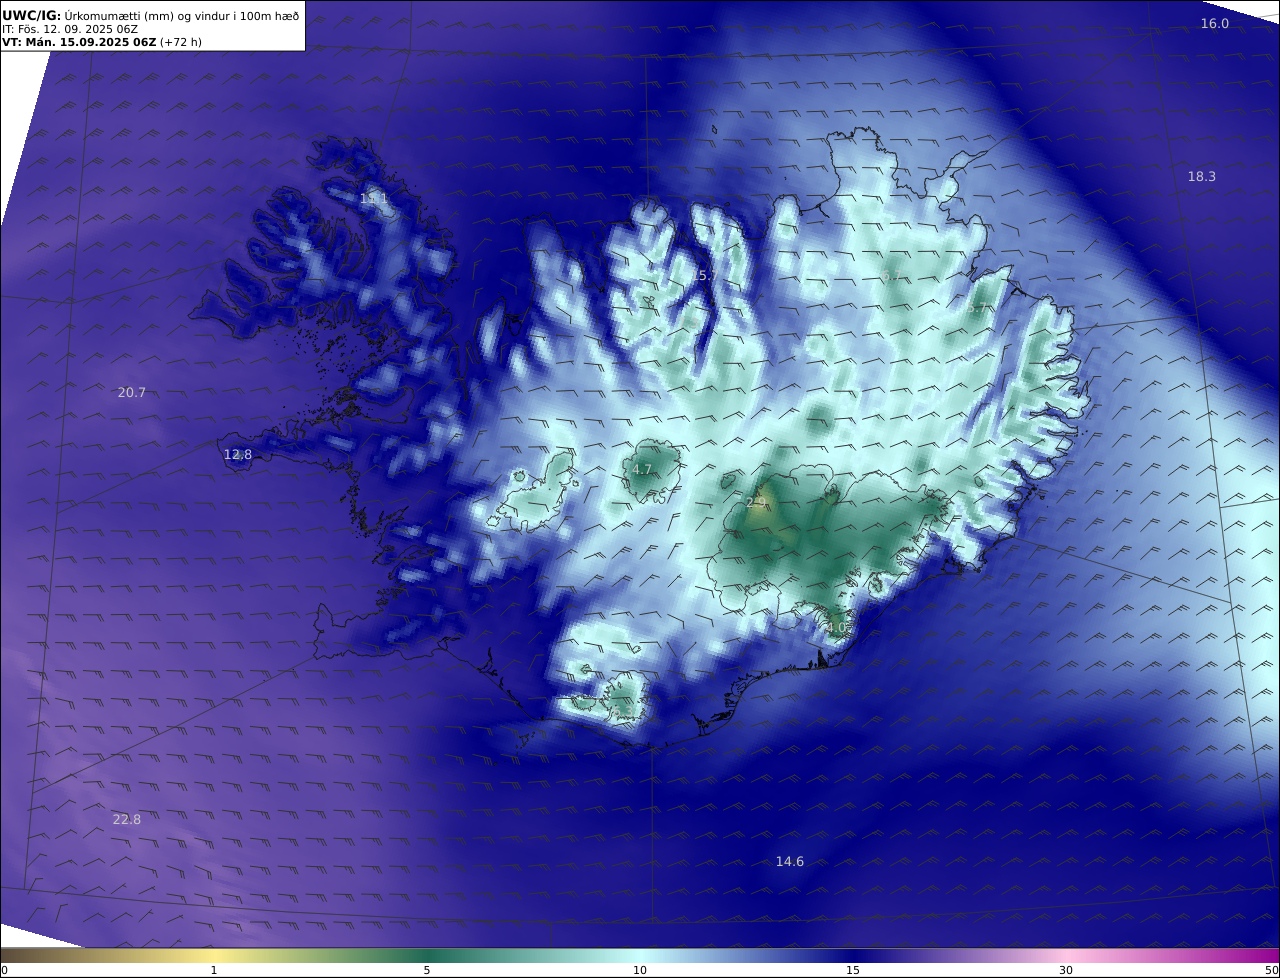Click the colorbar tick labeled 30
Viewport: 1280px width, 978px height.
point(1066,970)
